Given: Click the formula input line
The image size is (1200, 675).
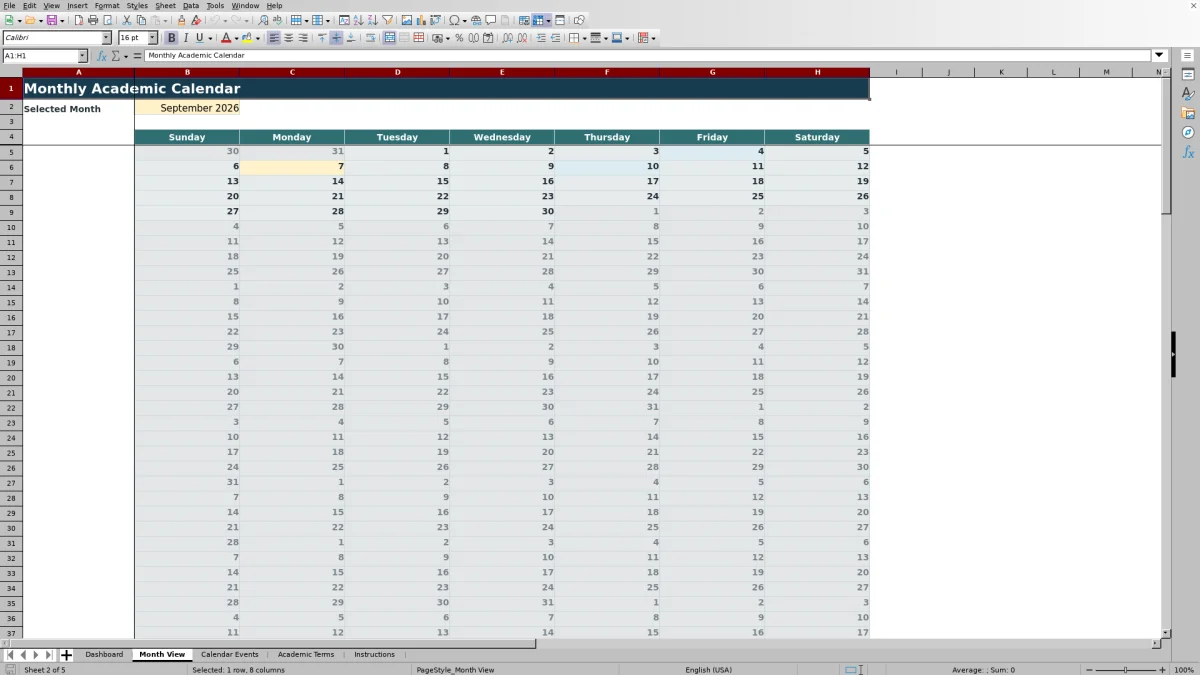Looking at the screenshot, I should 648,56.
